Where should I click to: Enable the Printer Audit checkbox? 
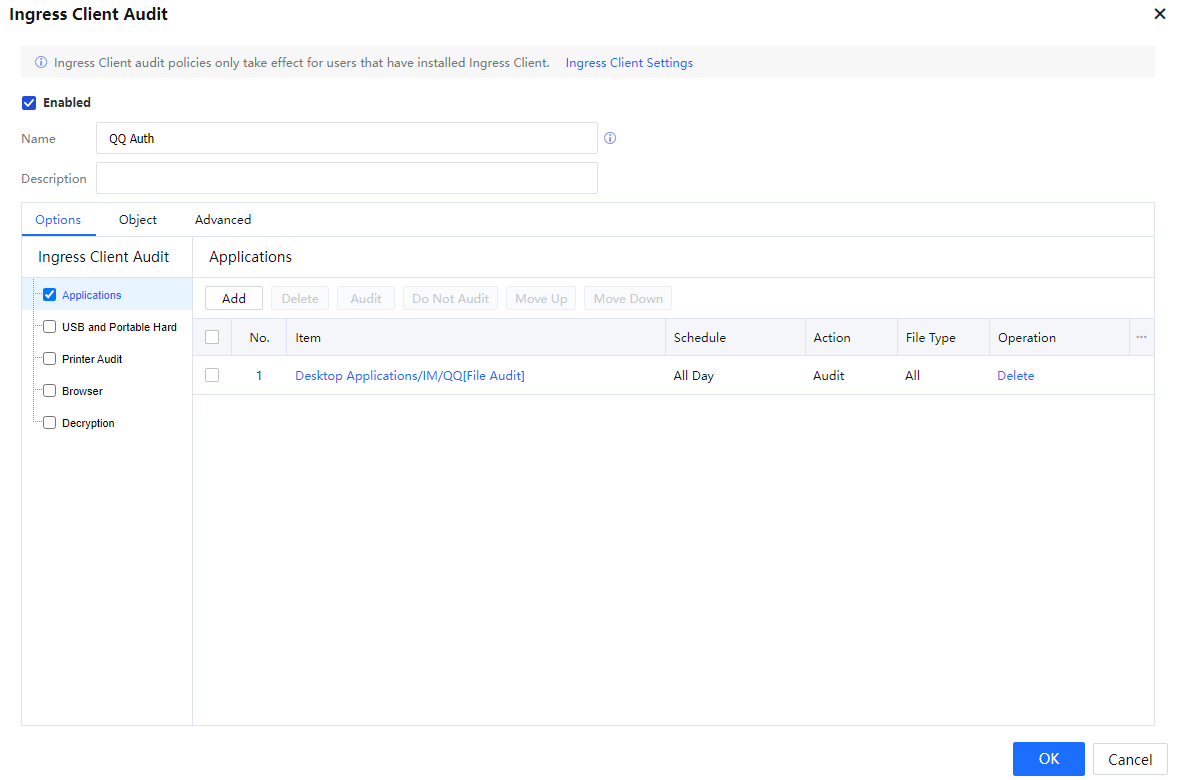click(49, 359)
